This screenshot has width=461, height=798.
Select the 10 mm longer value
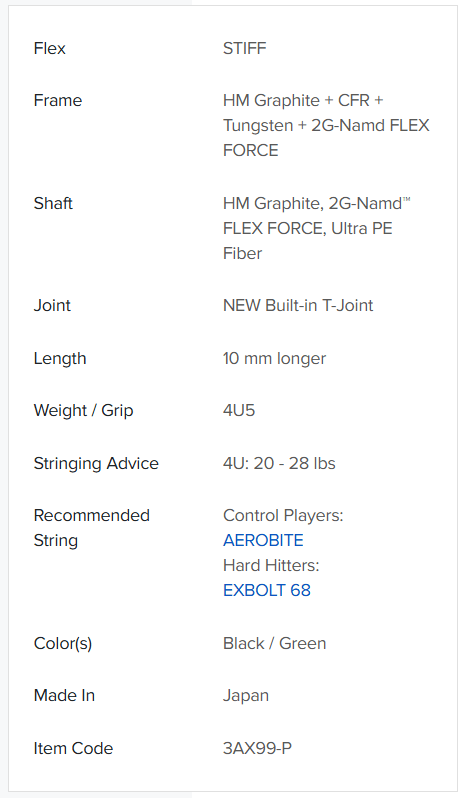[274, 358]
